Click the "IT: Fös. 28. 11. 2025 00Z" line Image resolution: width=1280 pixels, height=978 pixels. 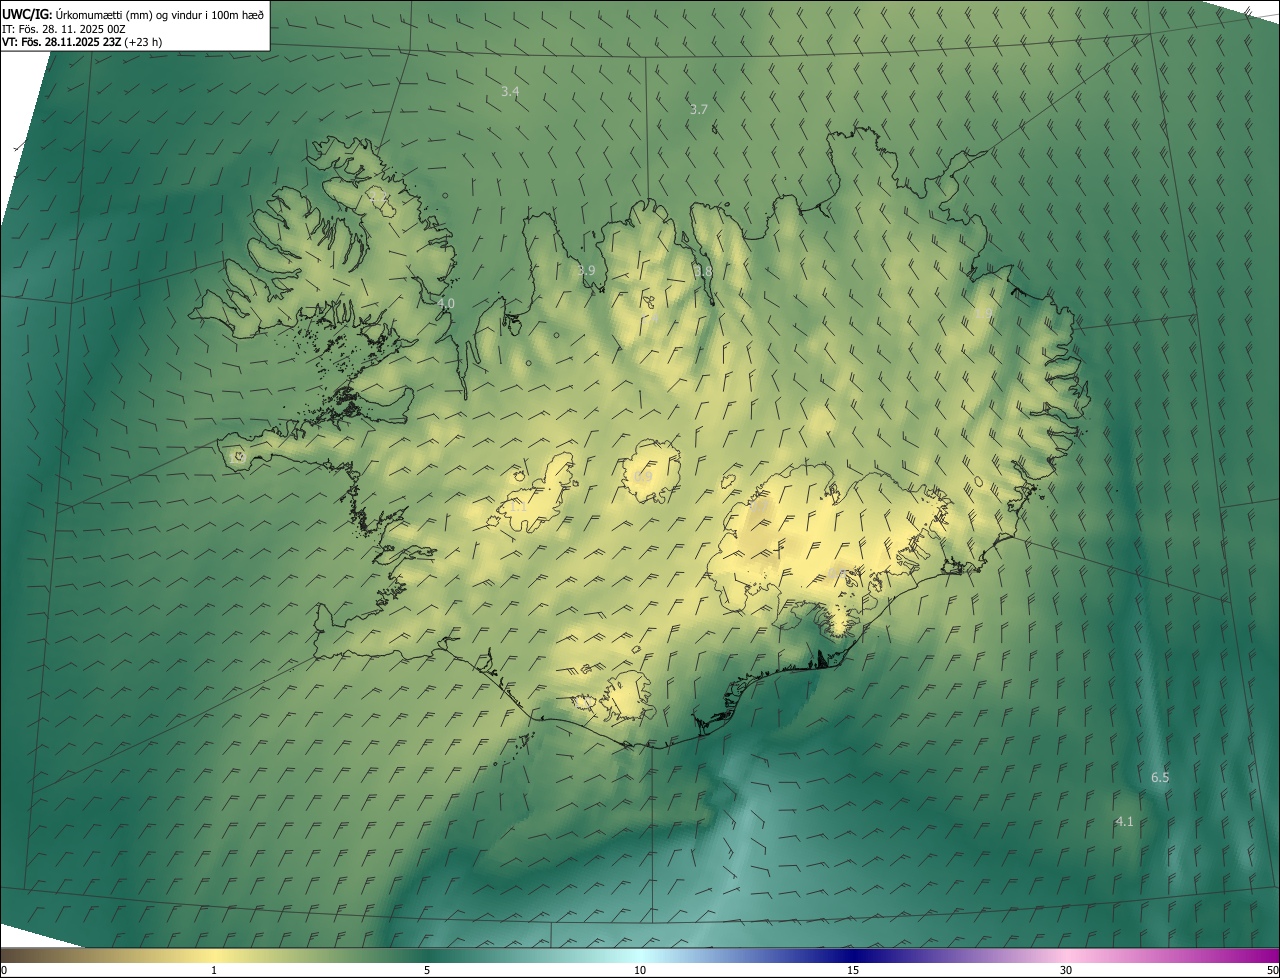click(x=64, y=29)
